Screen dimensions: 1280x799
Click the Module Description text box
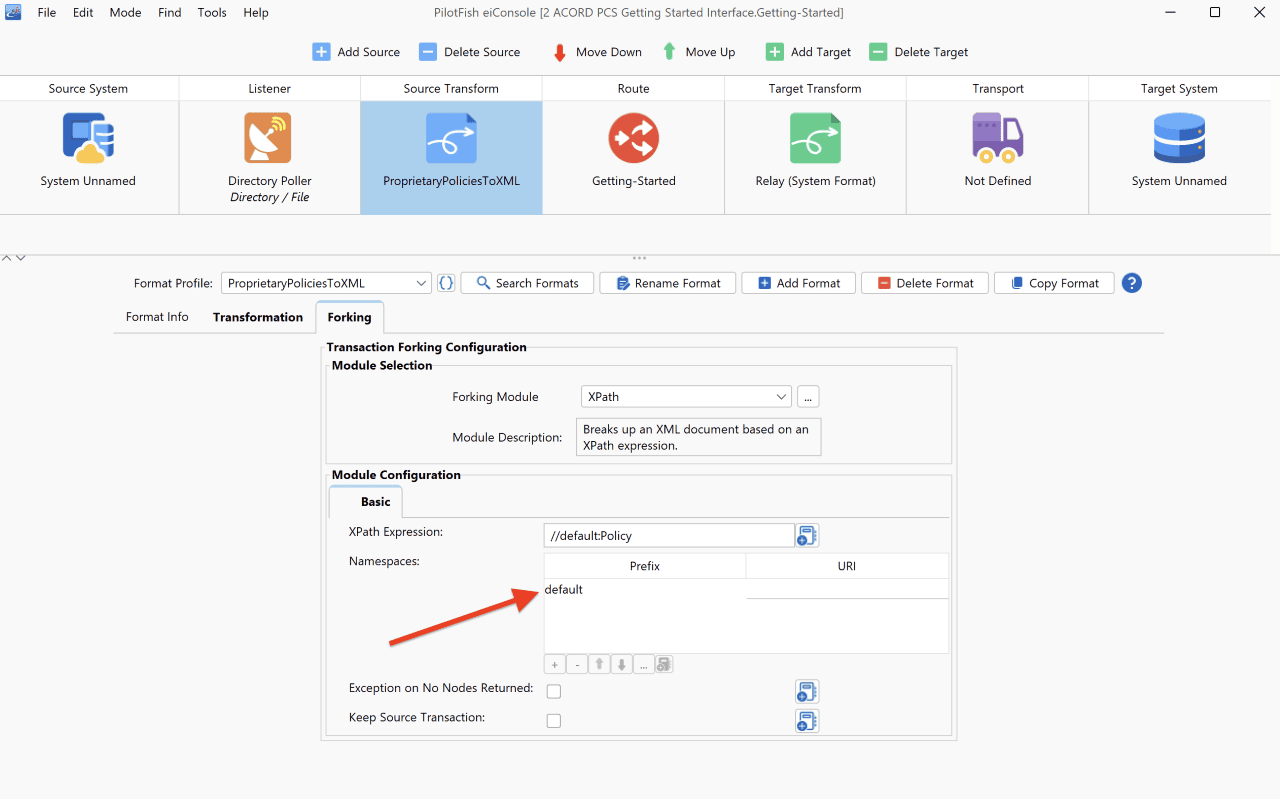[698, 437]
